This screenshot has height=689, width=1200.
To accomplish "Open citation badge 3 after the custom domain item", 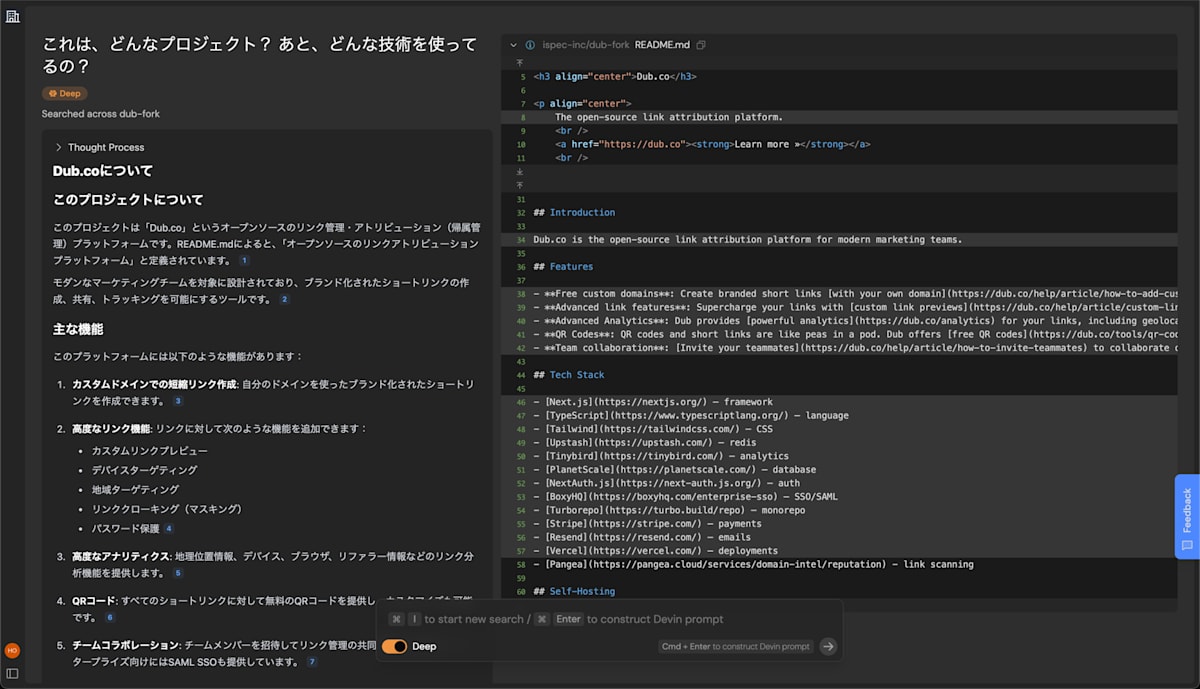I will pyautogui.click(x=178, y=401).
